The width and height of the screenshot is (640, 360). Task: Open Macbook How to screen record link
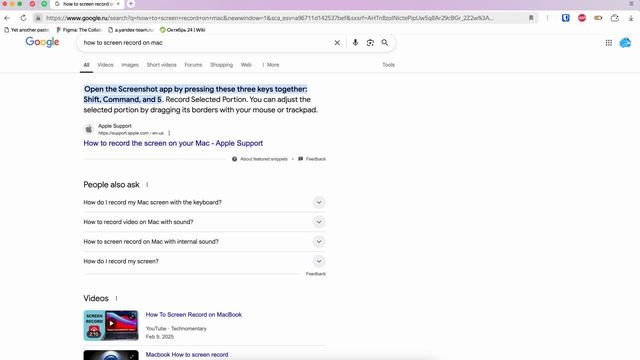click(187, 355)
